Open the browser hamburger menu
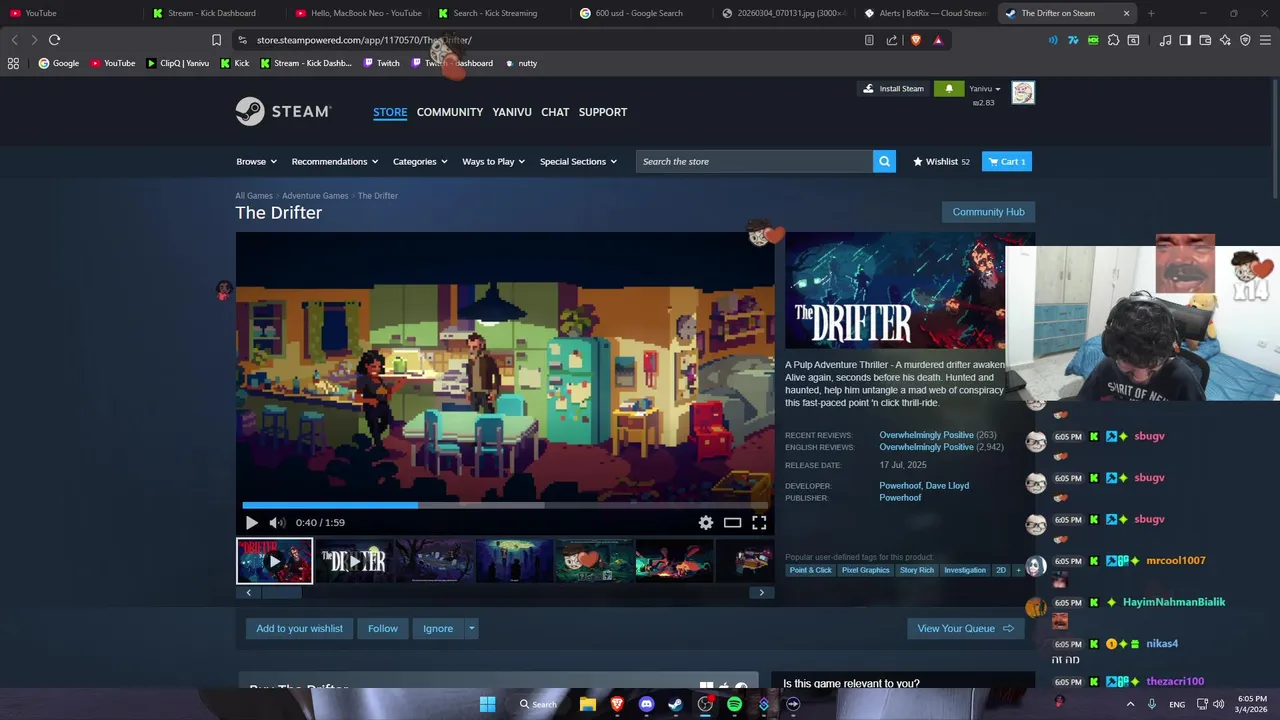The width and height of the screenshot is (1280, 720). 1265,40
